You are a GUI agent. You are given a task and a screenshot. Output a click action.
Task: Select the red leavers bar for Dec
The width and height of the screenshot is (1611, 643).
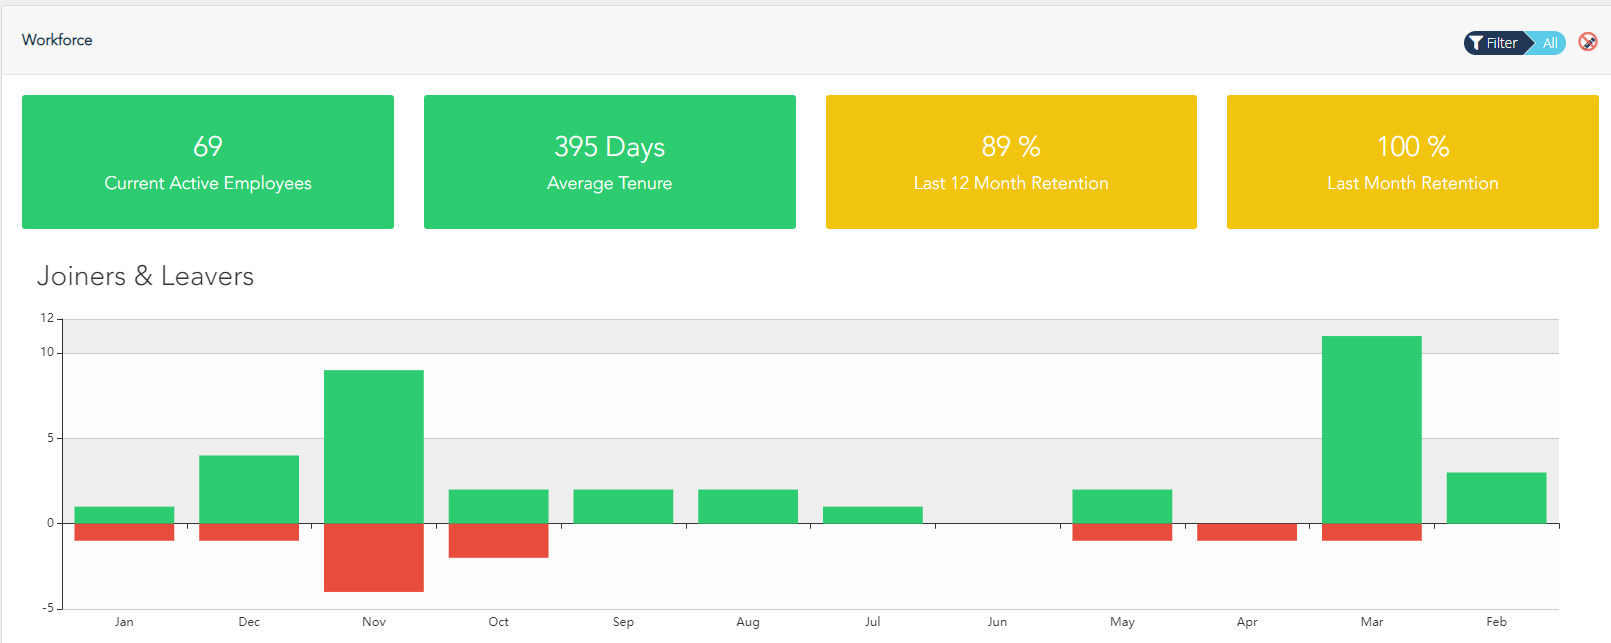click(249, 532)
